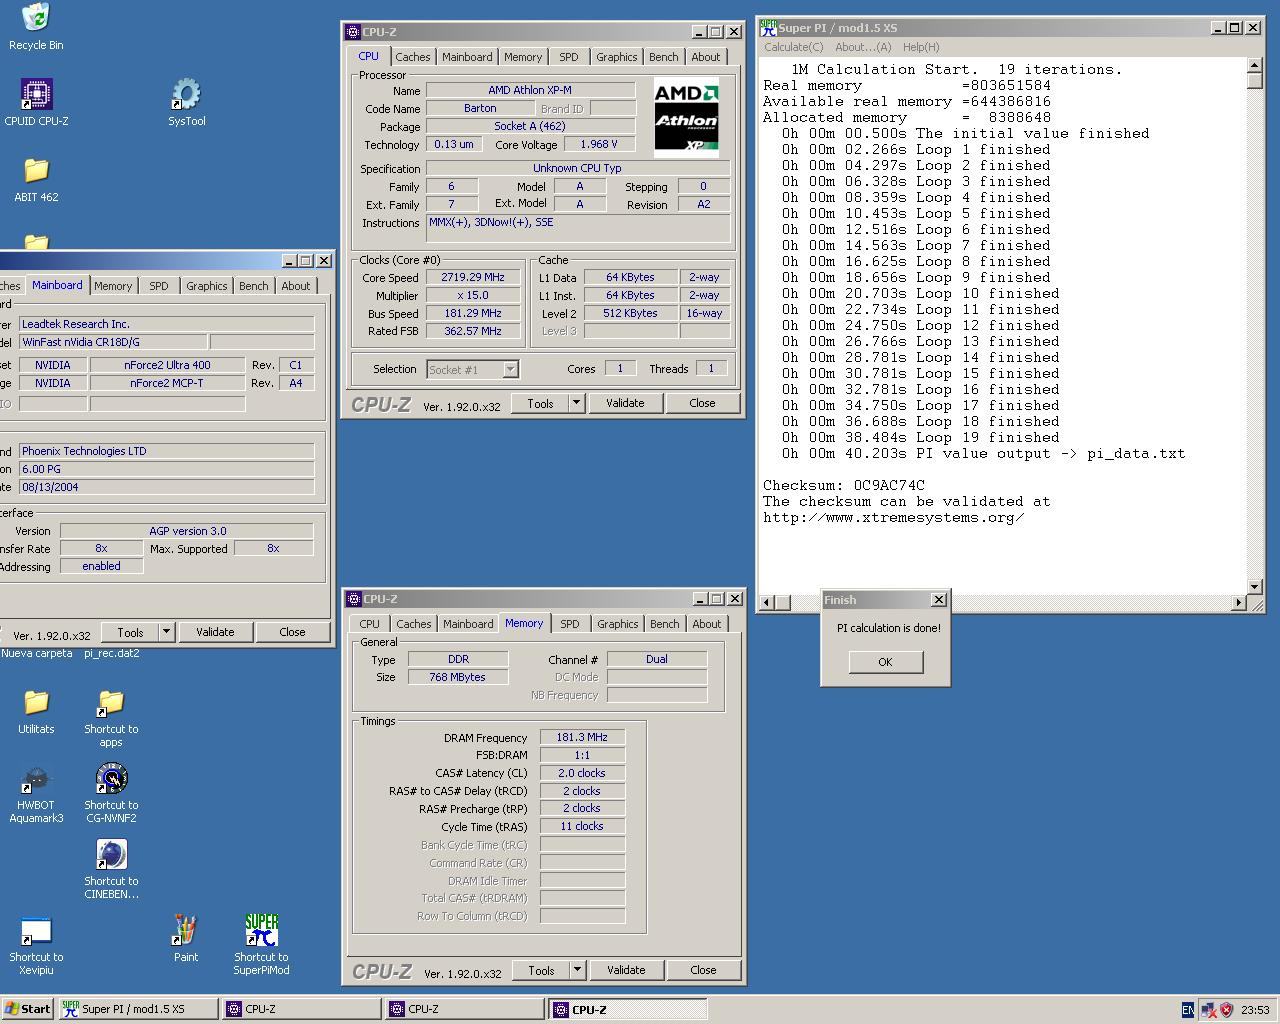Launch the Shortcut to CINEBENCH icon

point(111,856)
